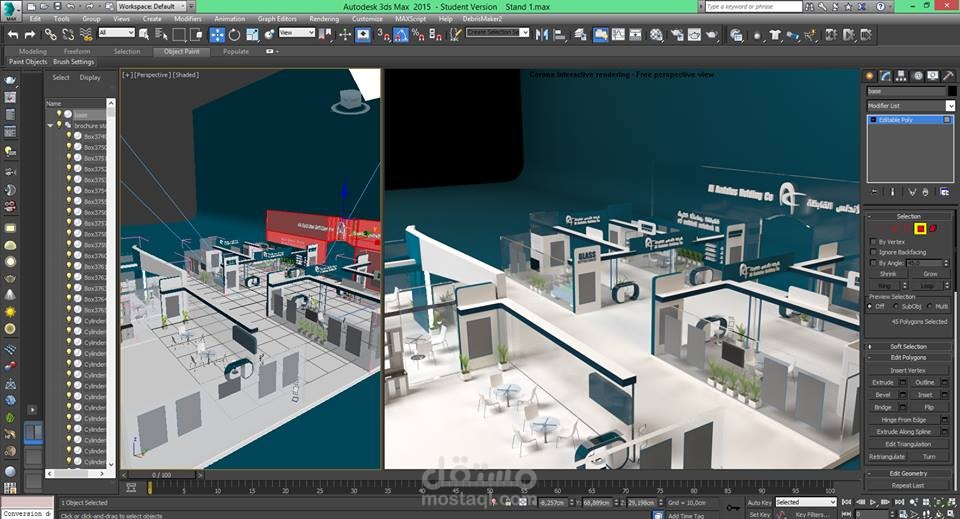Image resolution: width=960 pixels, height=519 pixels.
Task: Click the Undo arrow in main toolbar
Action: 14,34
